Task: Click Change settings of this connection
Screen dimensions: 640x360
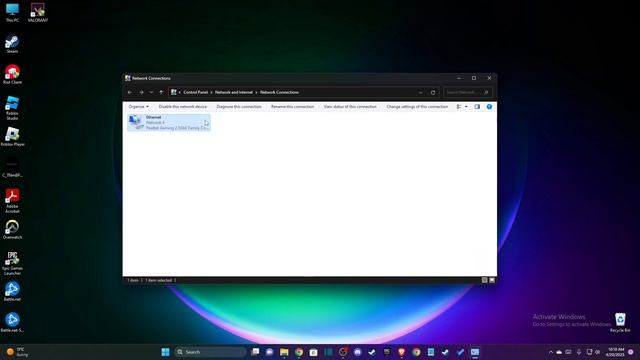Action: point(417,107)
